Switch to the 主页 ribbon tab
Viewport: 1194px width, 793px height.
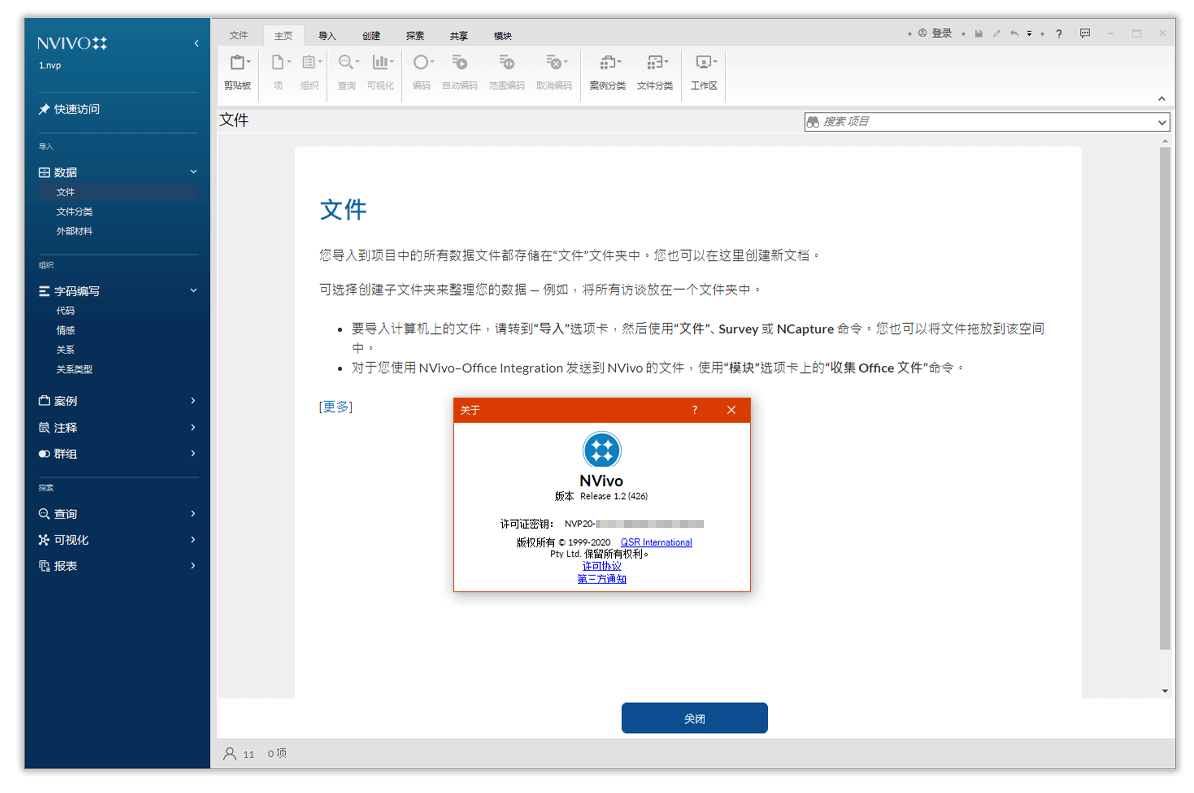click(x=283, y=35)
